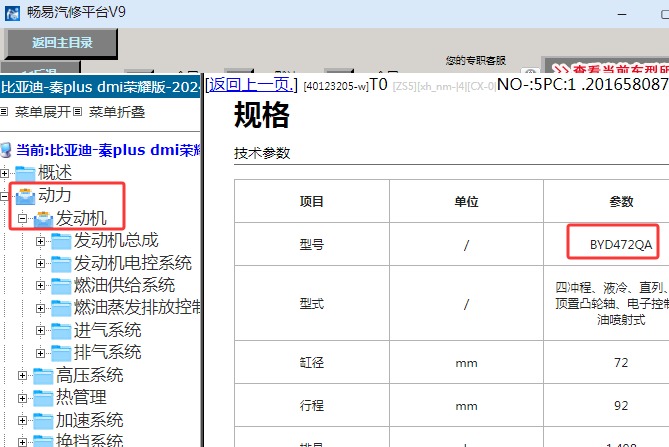Select 概述 in the tree
The width and height of the screenshot is (669, 447).
pyautogui.click(x=55, y=173)
